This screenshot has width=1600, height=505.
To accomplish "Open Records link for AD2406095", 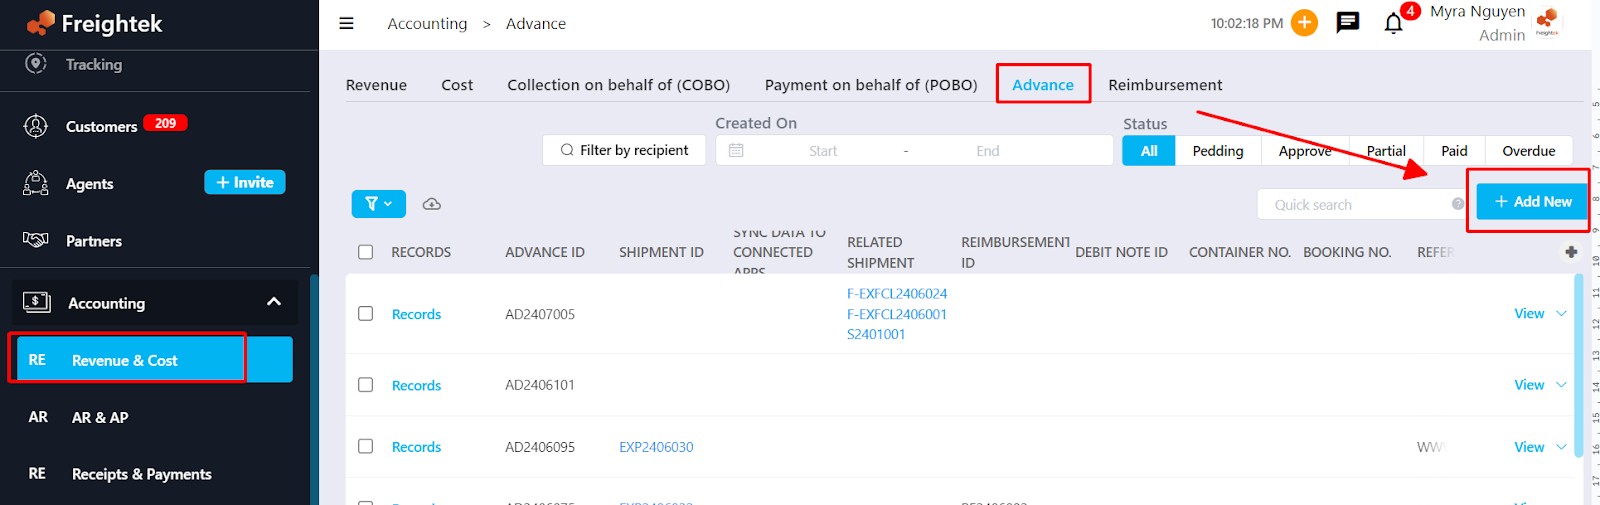I will [416, 447].
